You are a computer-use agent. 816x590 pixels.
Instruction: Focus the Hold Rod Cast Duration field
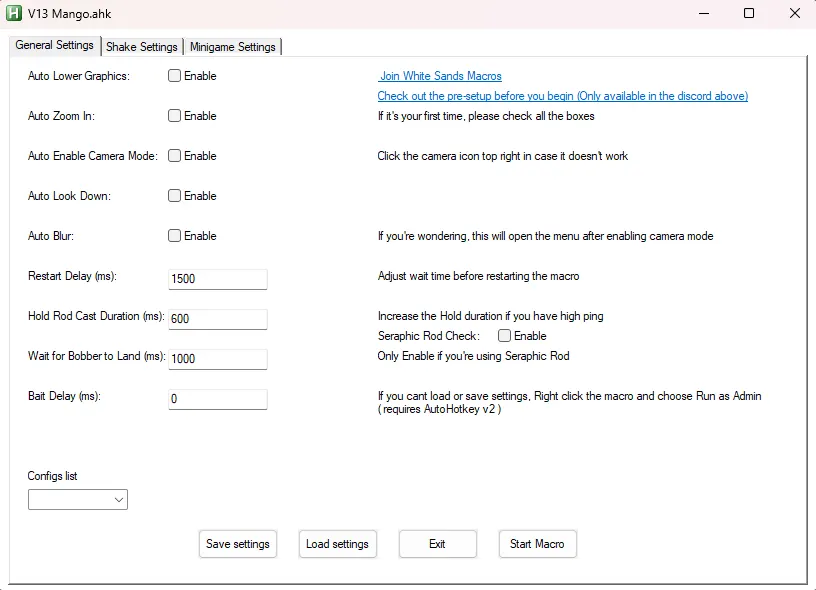click(x=218, y=319)
